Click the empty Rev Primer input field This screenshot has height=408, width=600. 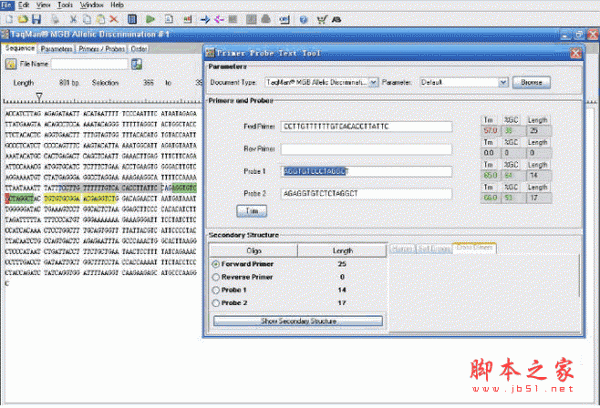point(366,149)
